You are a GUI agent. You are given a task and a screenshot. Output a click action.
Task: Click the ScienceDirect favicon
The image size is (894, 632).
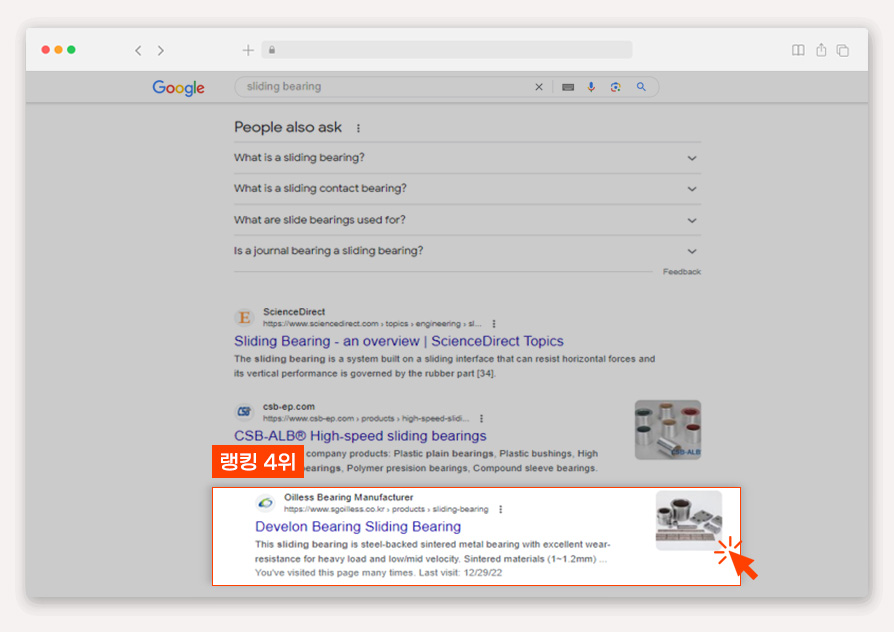point(244,317)
